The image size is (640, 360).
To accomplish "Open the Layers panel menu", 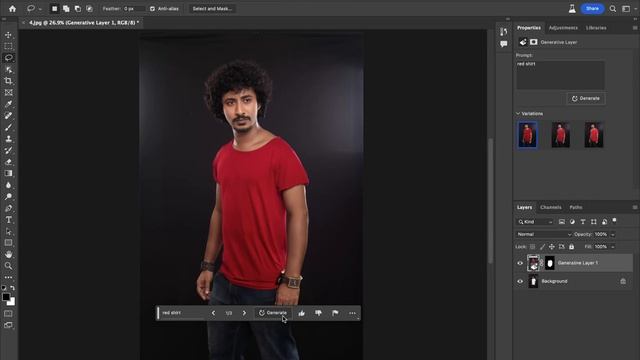I will coord(635,207).
